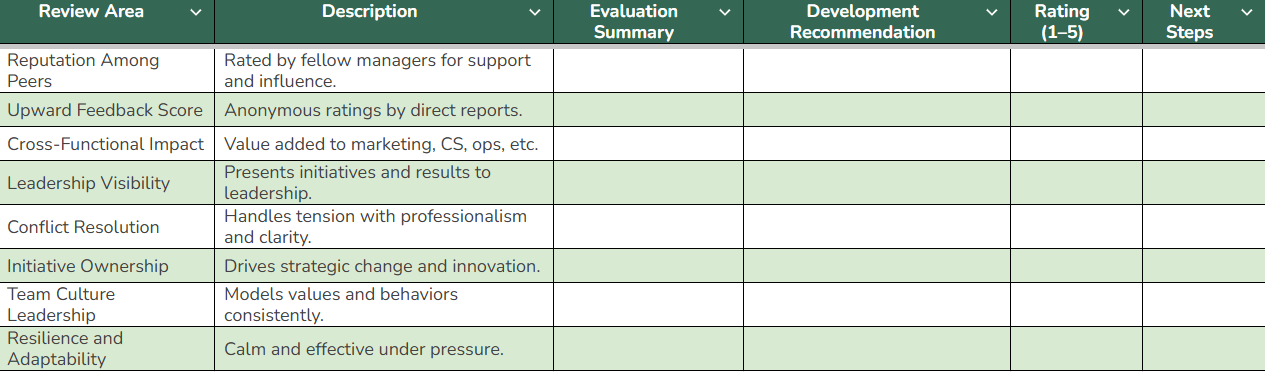
Task: Select the Initiative Ownership cell
Action: tap(107, 266)
